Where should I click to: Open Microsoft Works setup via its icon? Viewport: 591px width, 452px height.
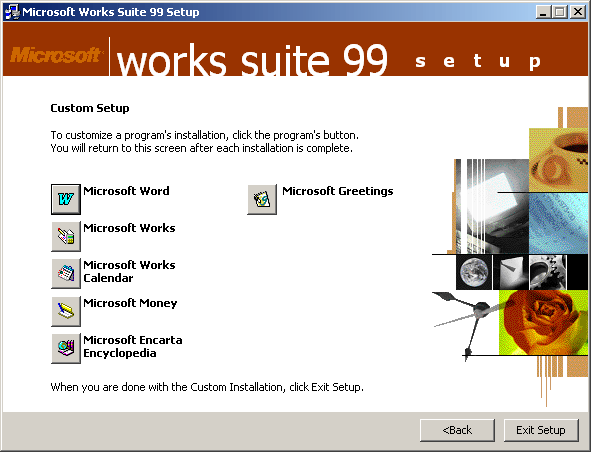tap(66, 236)
